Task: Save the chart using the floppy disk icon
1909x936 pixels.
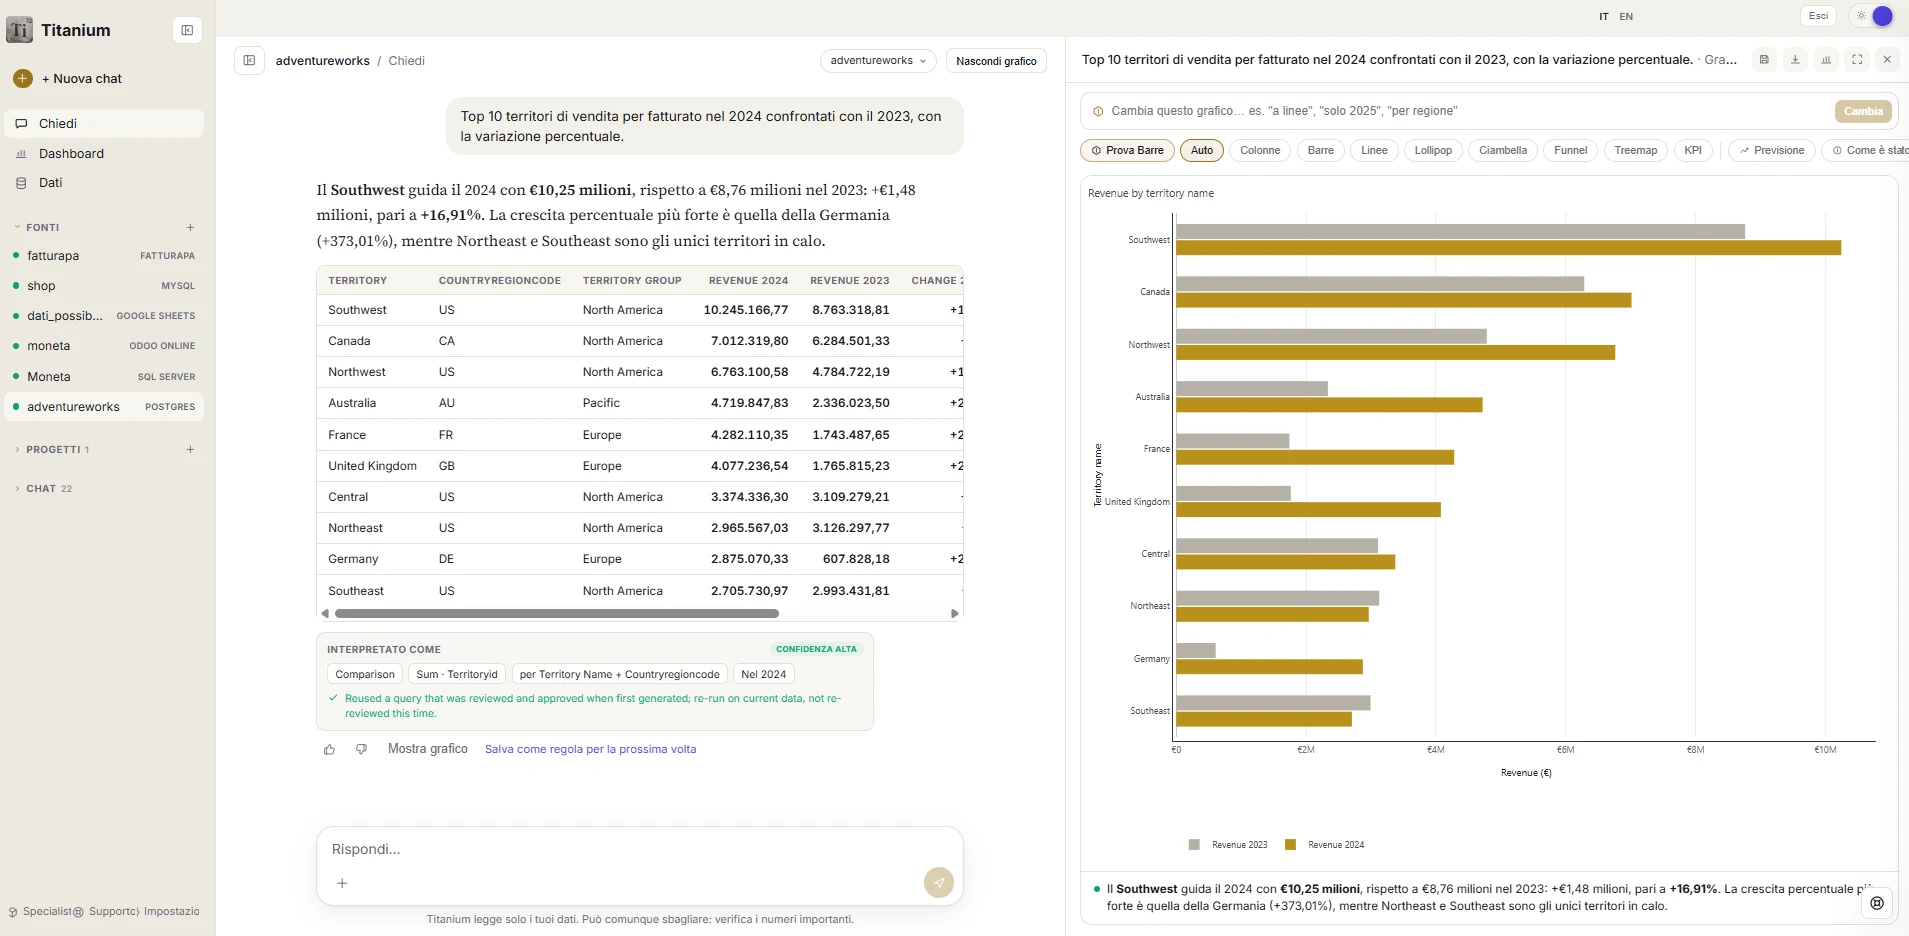Action: pos(1764,60)
